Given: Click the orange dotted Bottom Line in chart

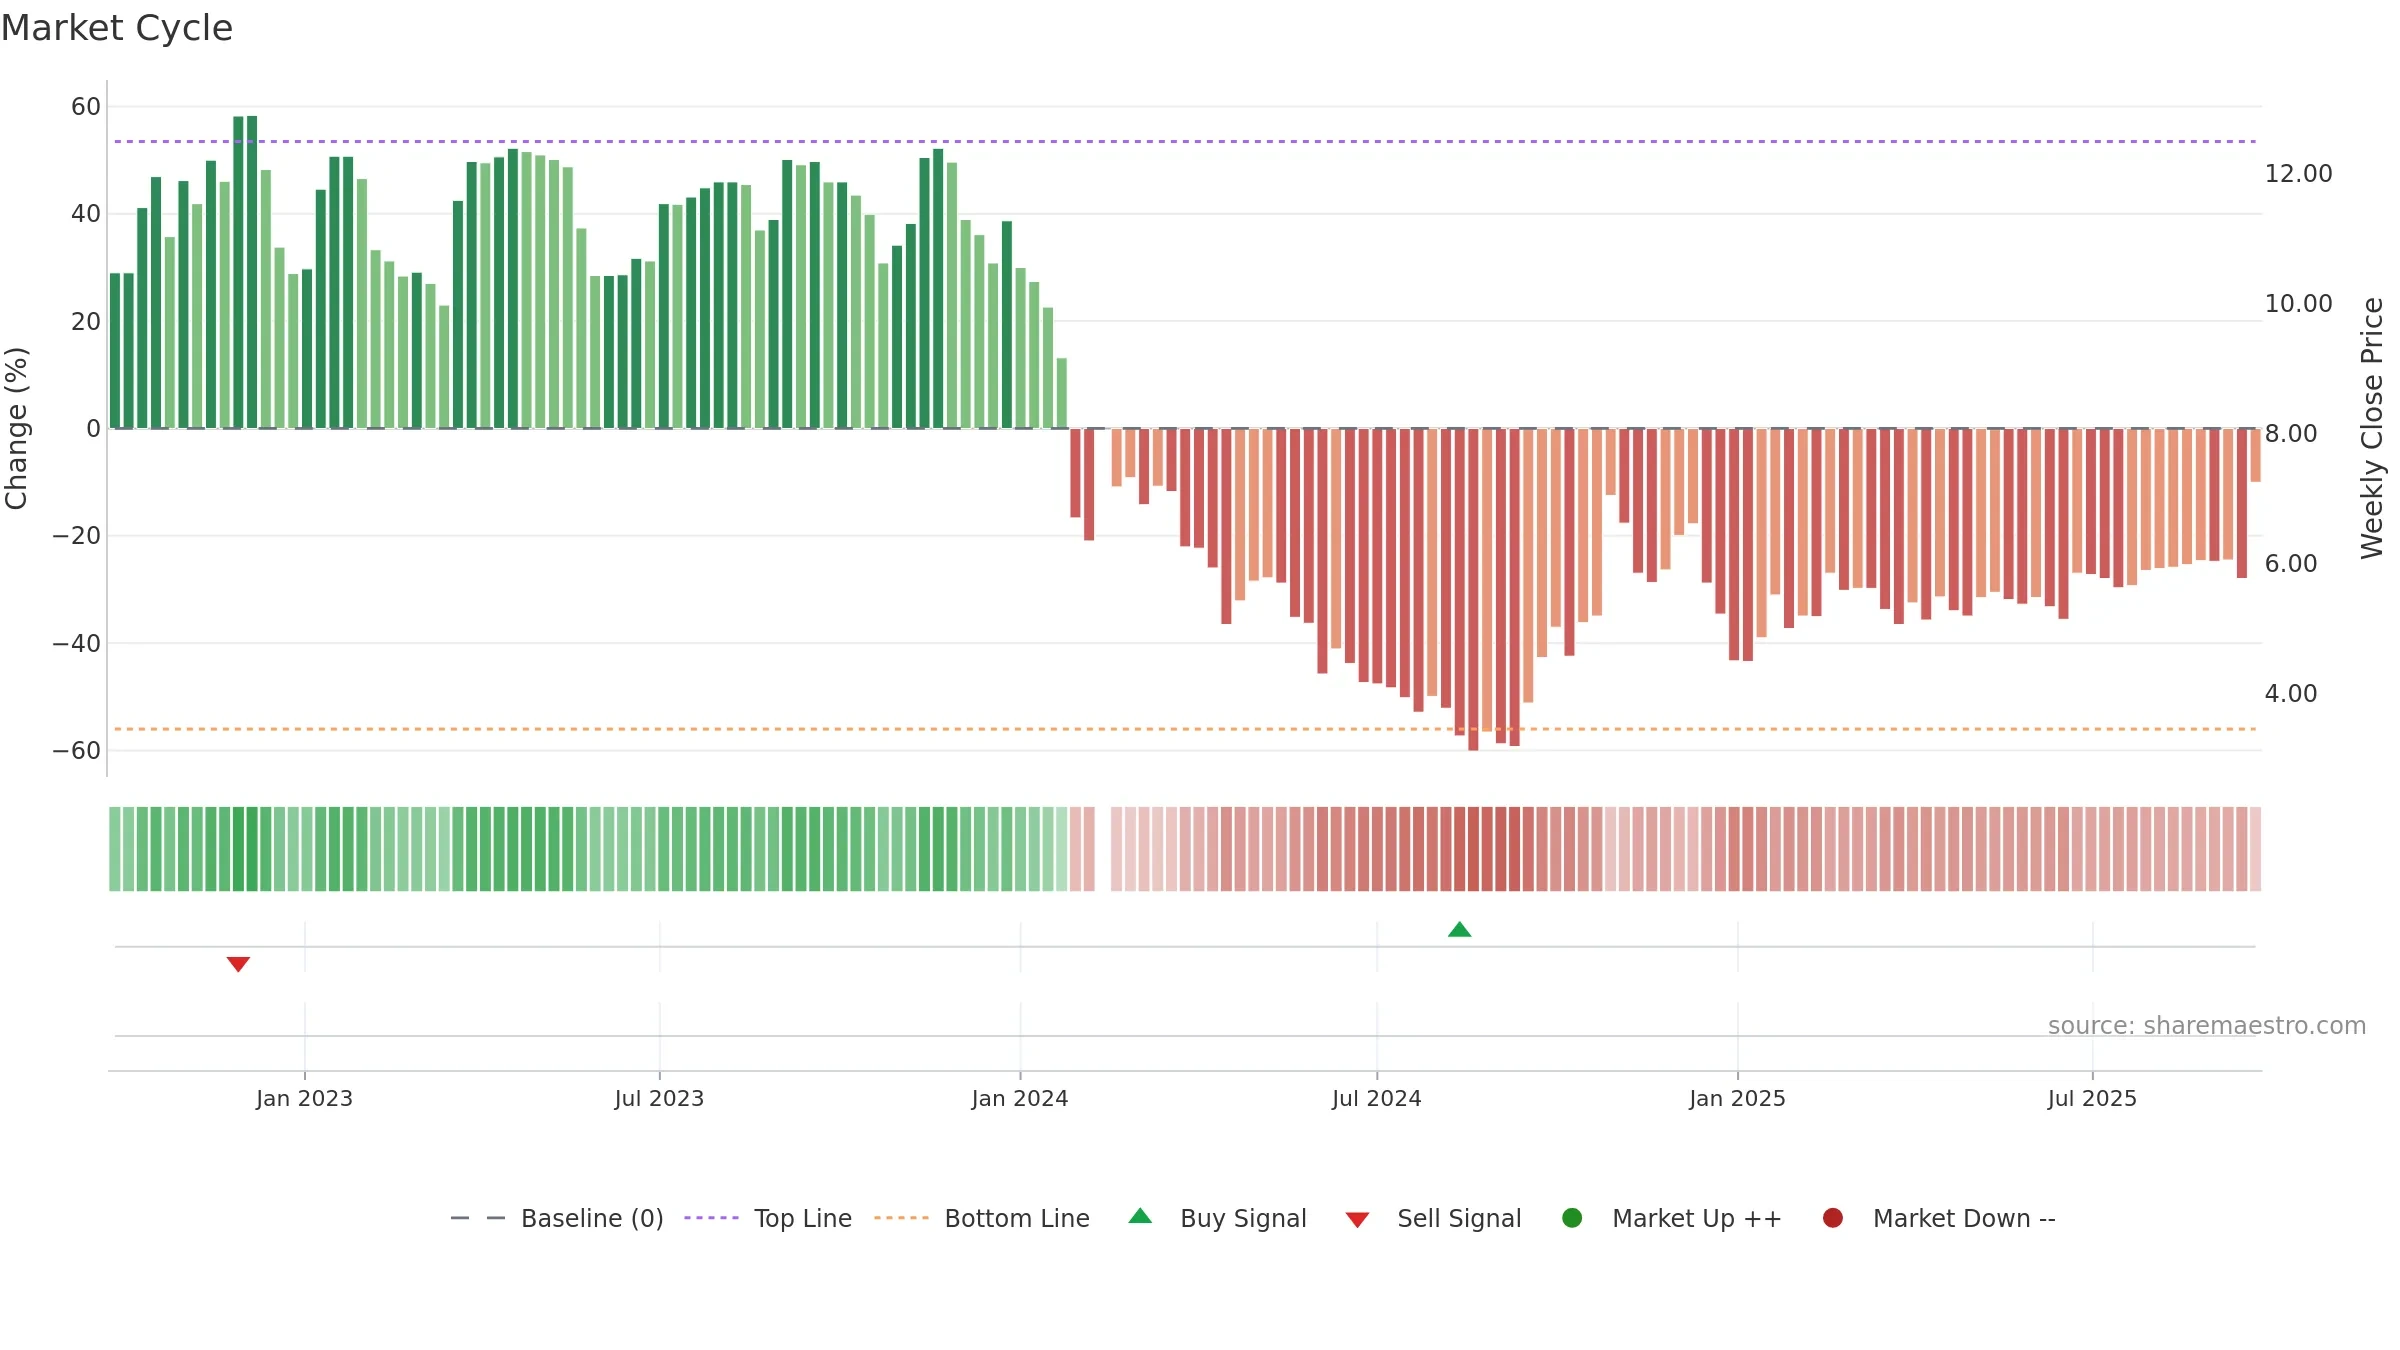Looking at the screenshot, I should [1185, 729].
